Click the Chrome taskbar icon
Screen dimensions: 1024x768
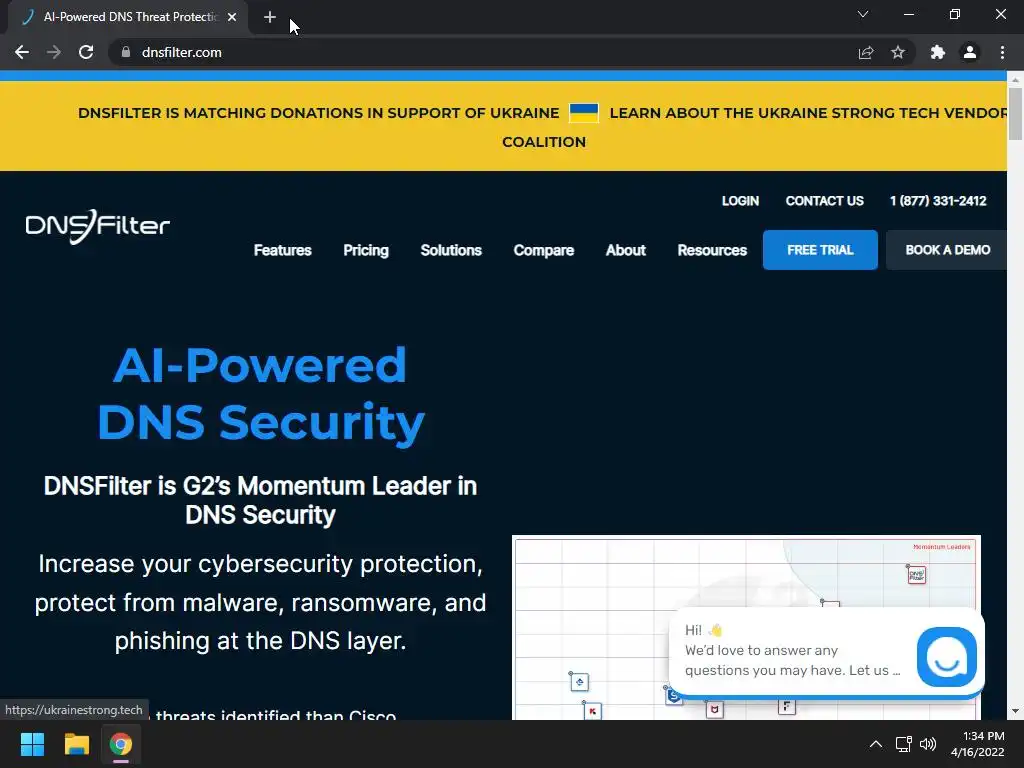[x=120, y=744]
